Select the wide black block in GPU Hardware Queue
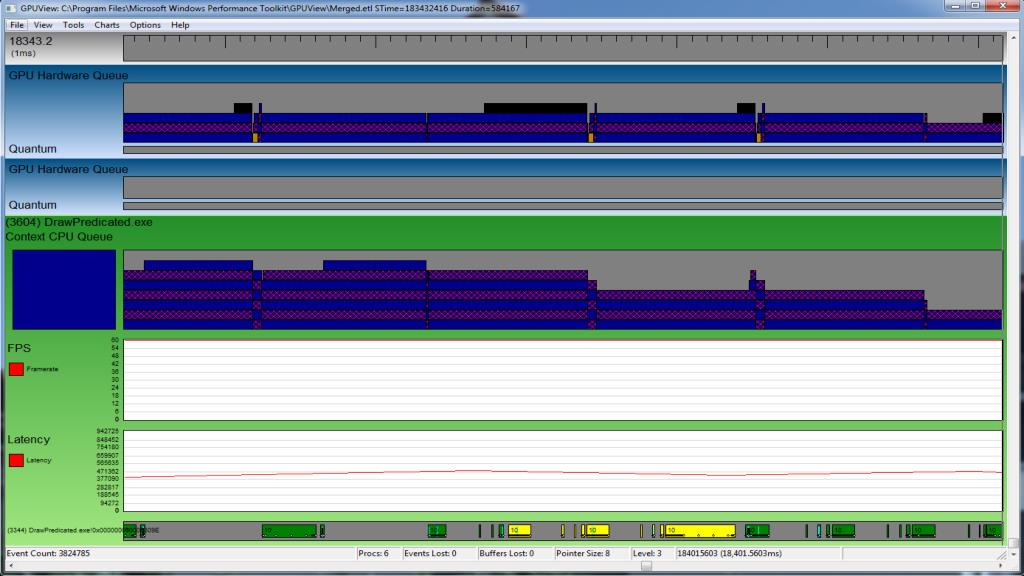The width and height of the screenshot is (1024, 576). click(535, 108)
